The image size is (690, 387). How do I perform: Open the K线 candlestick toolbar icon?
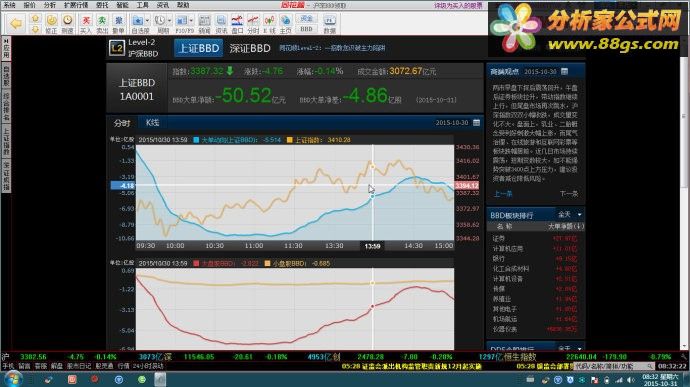[x=269, y=24]
